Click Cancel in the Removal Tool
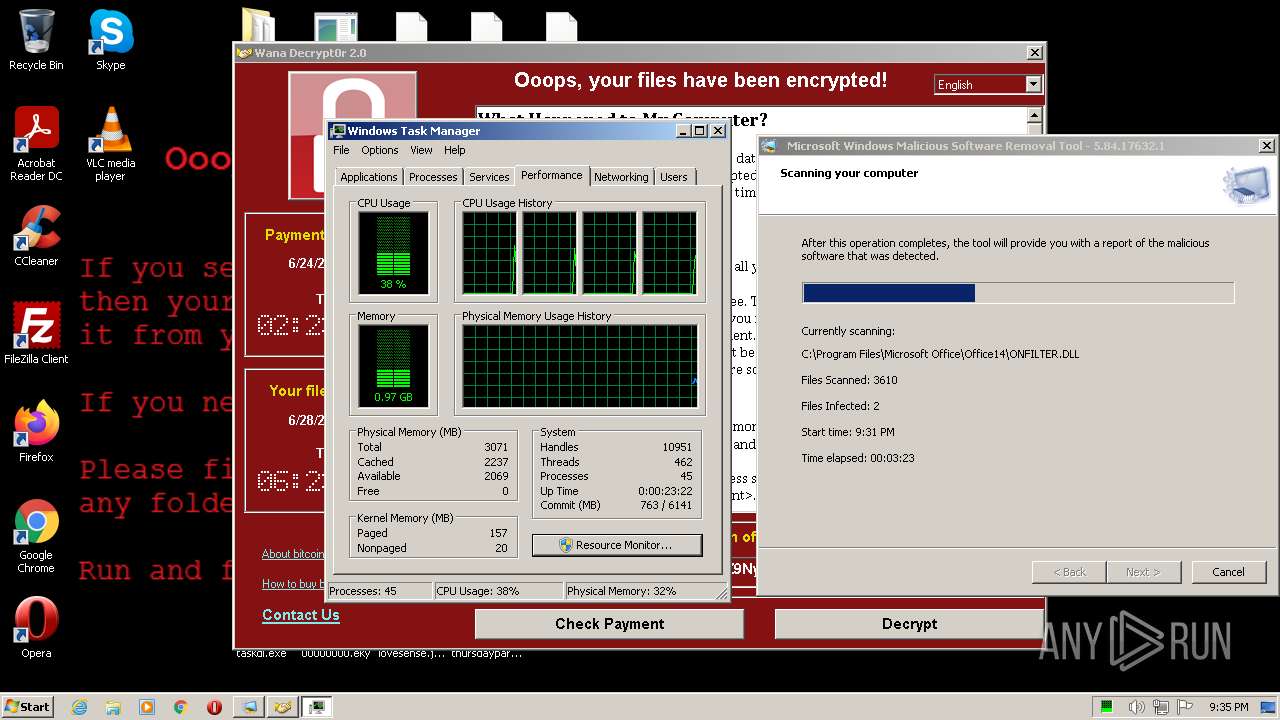This screenshot has width=1280, height=720. [1228, 572]
